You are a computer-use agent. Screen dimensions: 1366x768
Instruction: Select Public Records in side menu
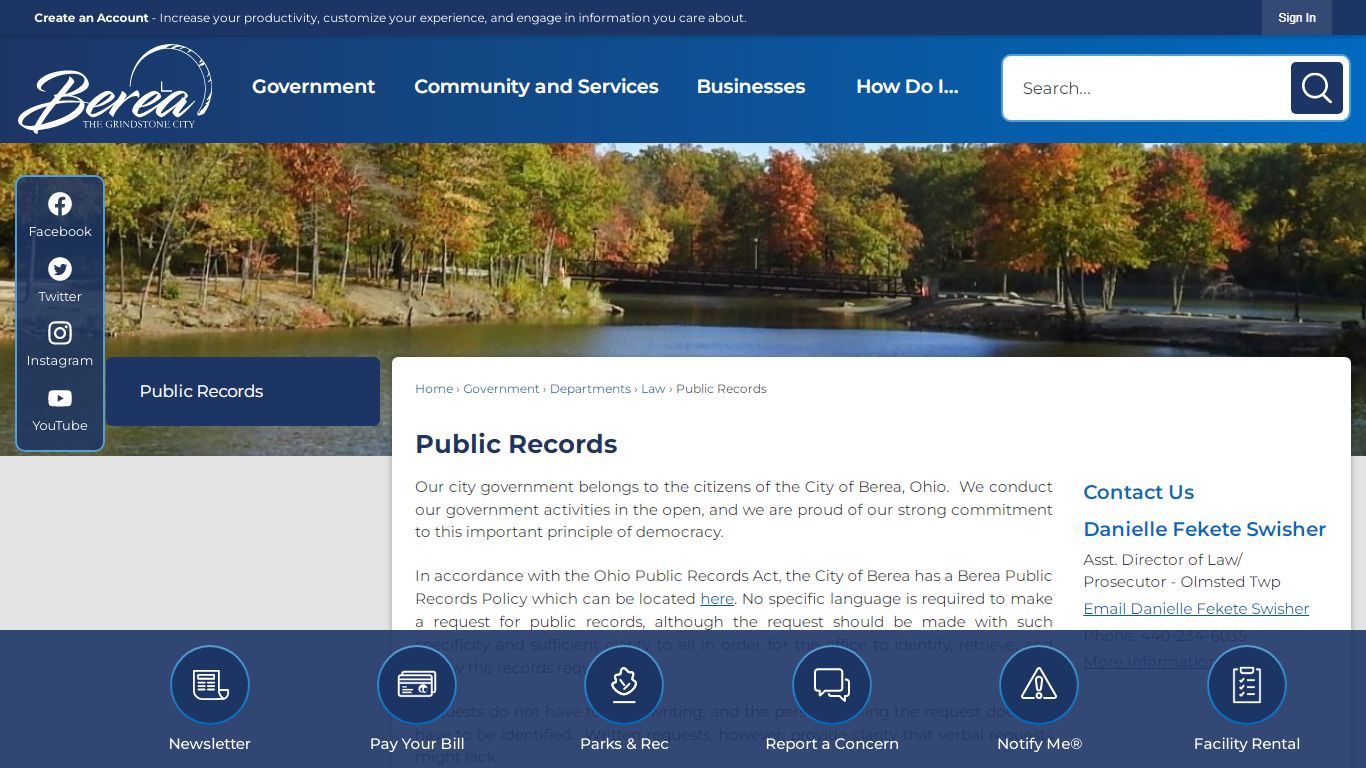tap(243, 391)
